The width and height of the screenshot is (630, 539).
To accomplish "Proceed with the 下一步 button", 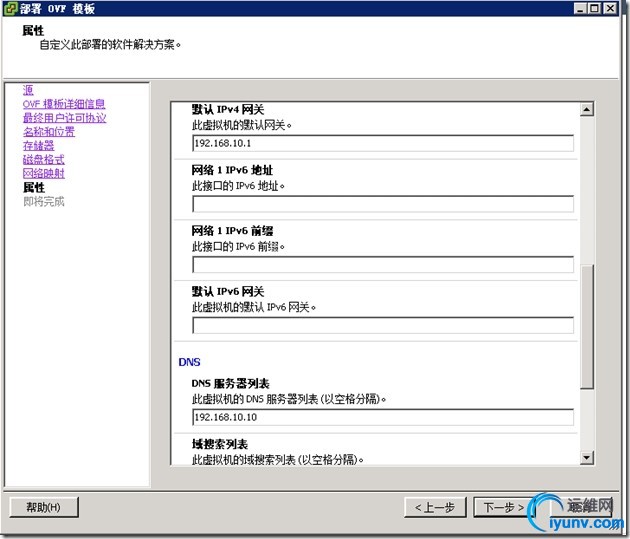I will coord(504,507).
